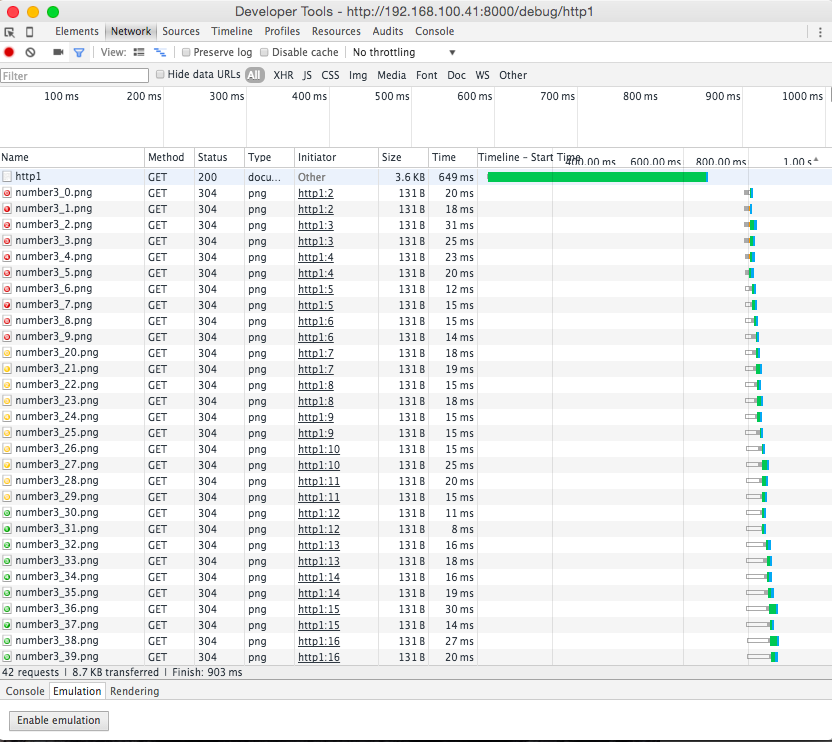Screen dimensions: 832x742
Task: Sort by the Status column header
Action: click(219, 157)
